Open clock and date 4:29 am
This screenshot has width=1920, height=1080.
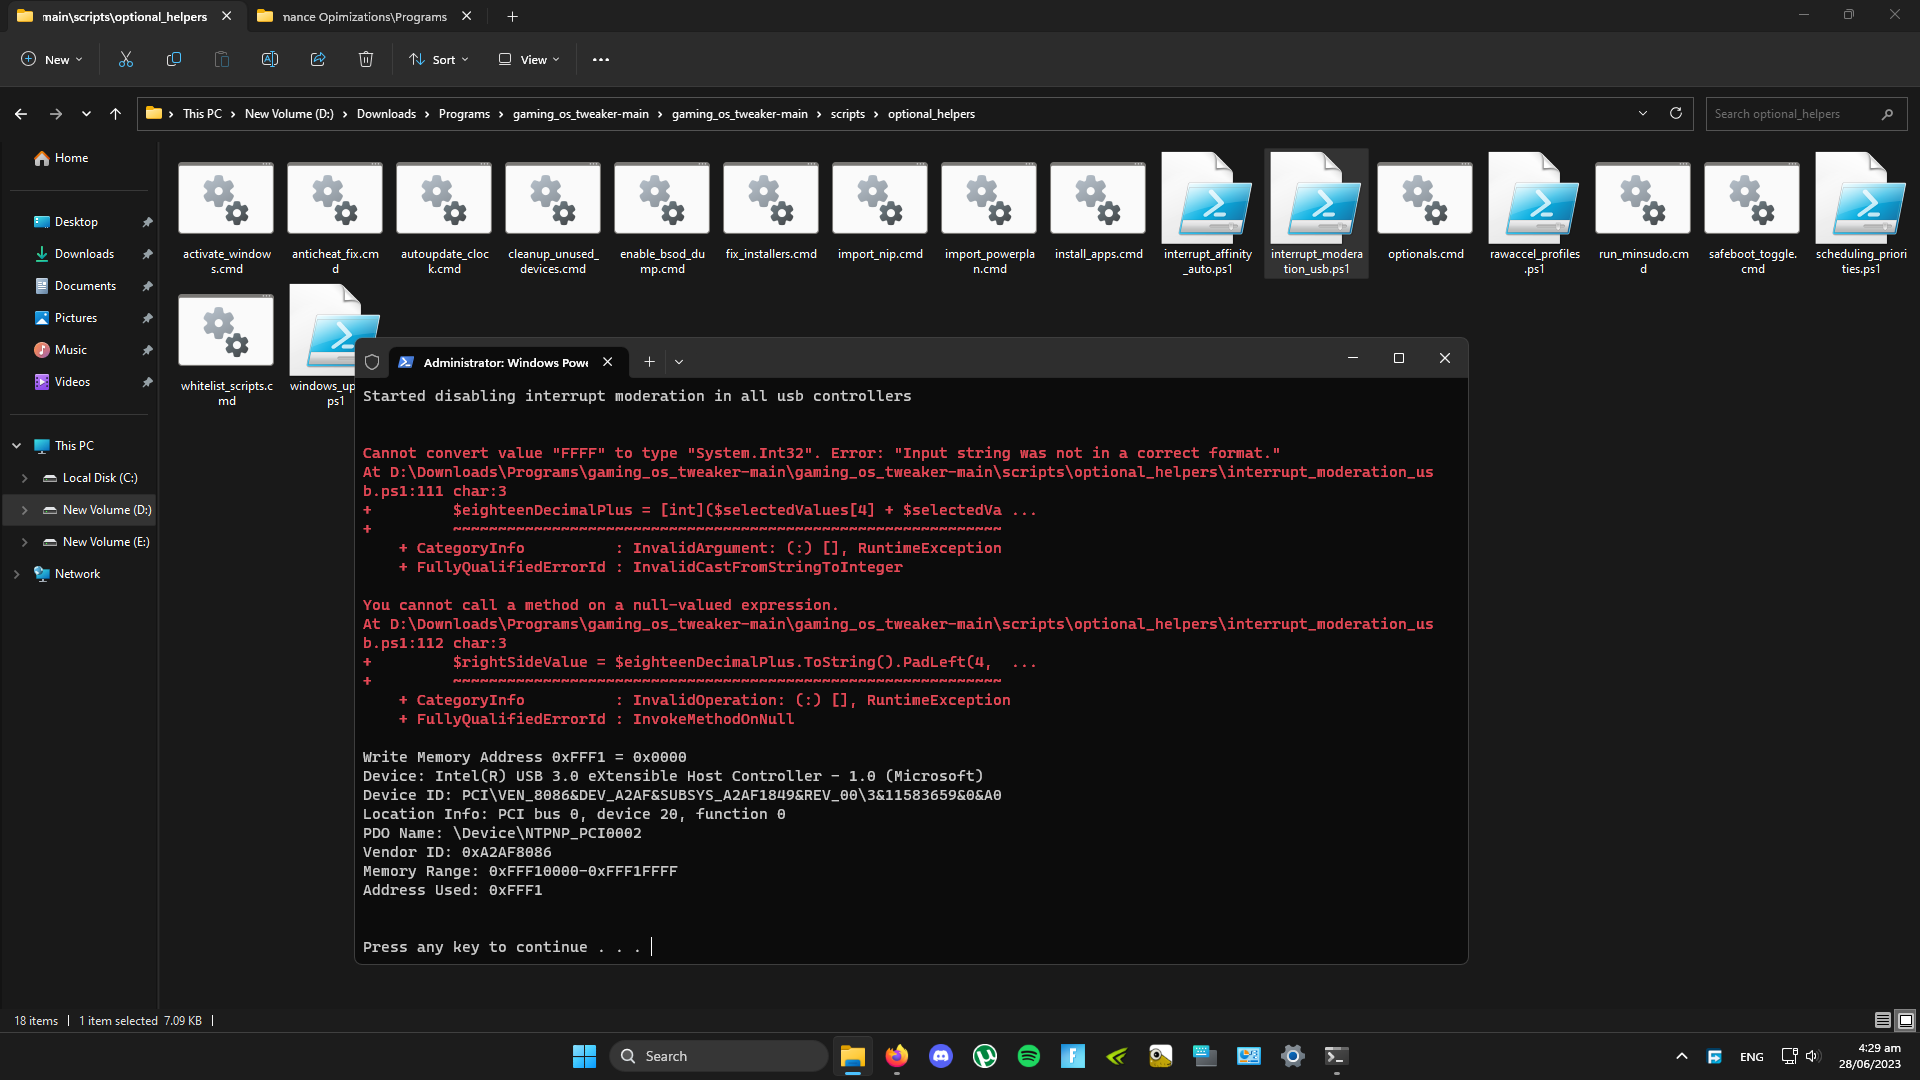point(1869,1056)
